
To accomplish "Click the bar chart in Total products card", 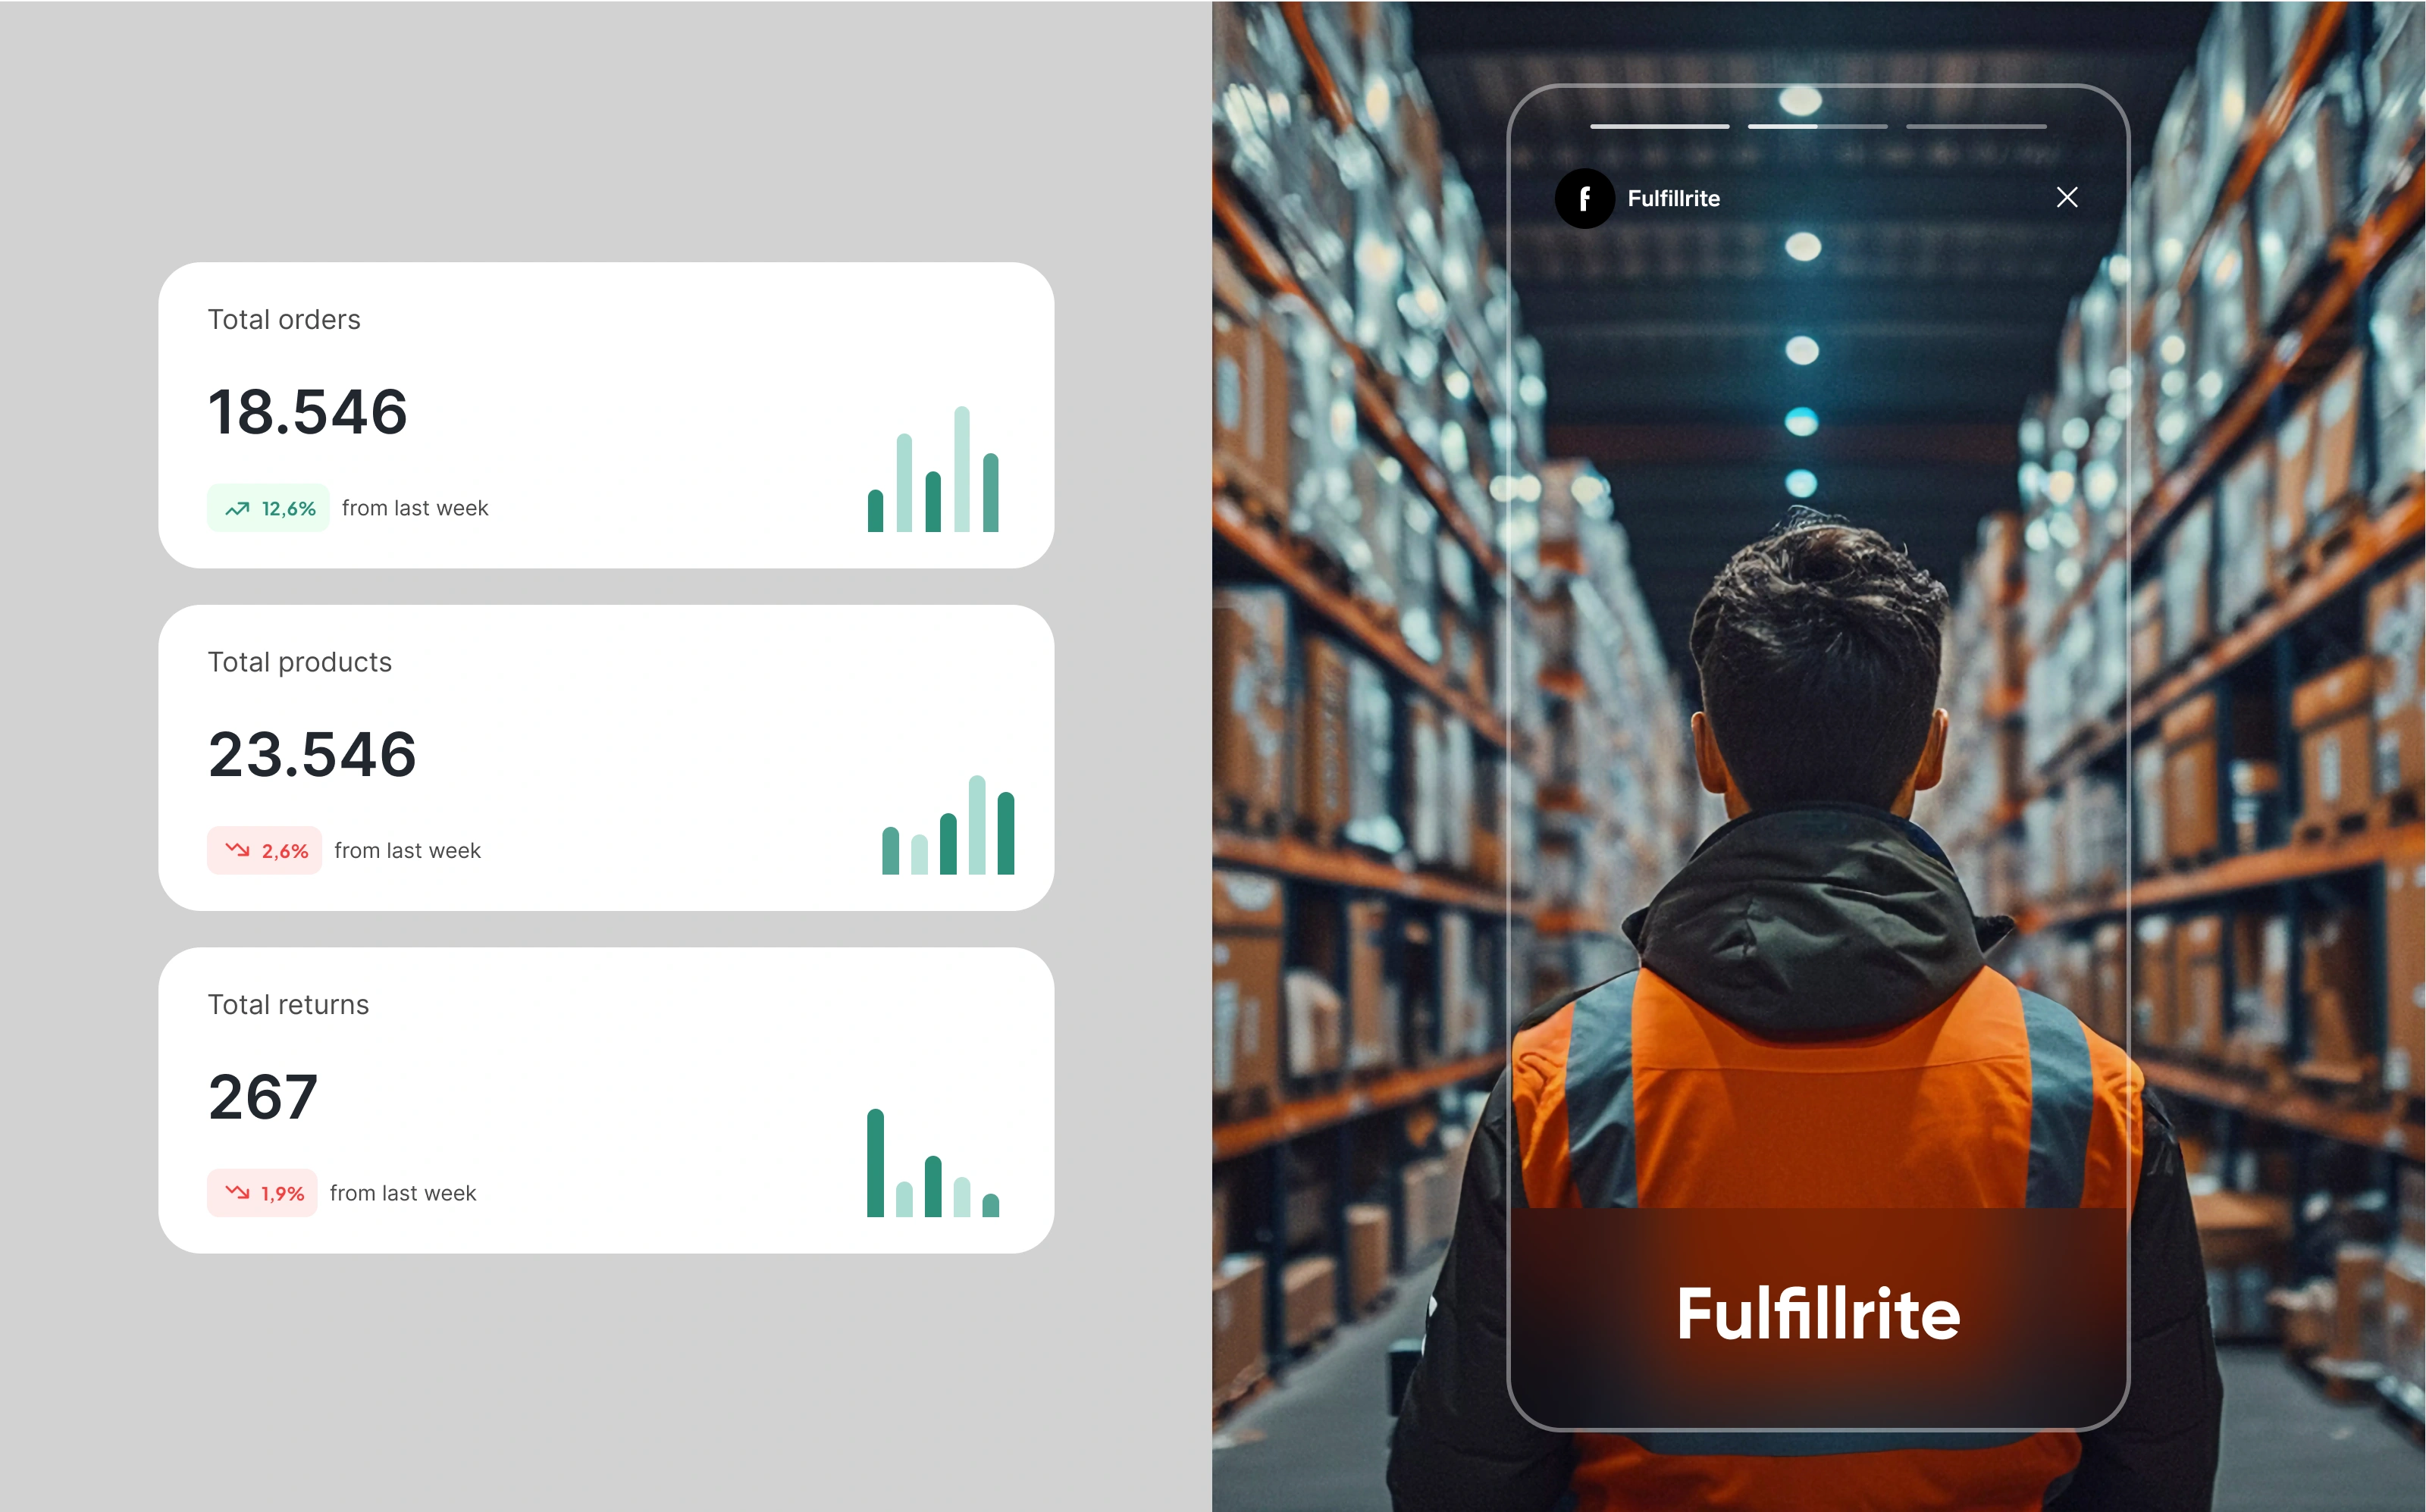I will 948,824.
